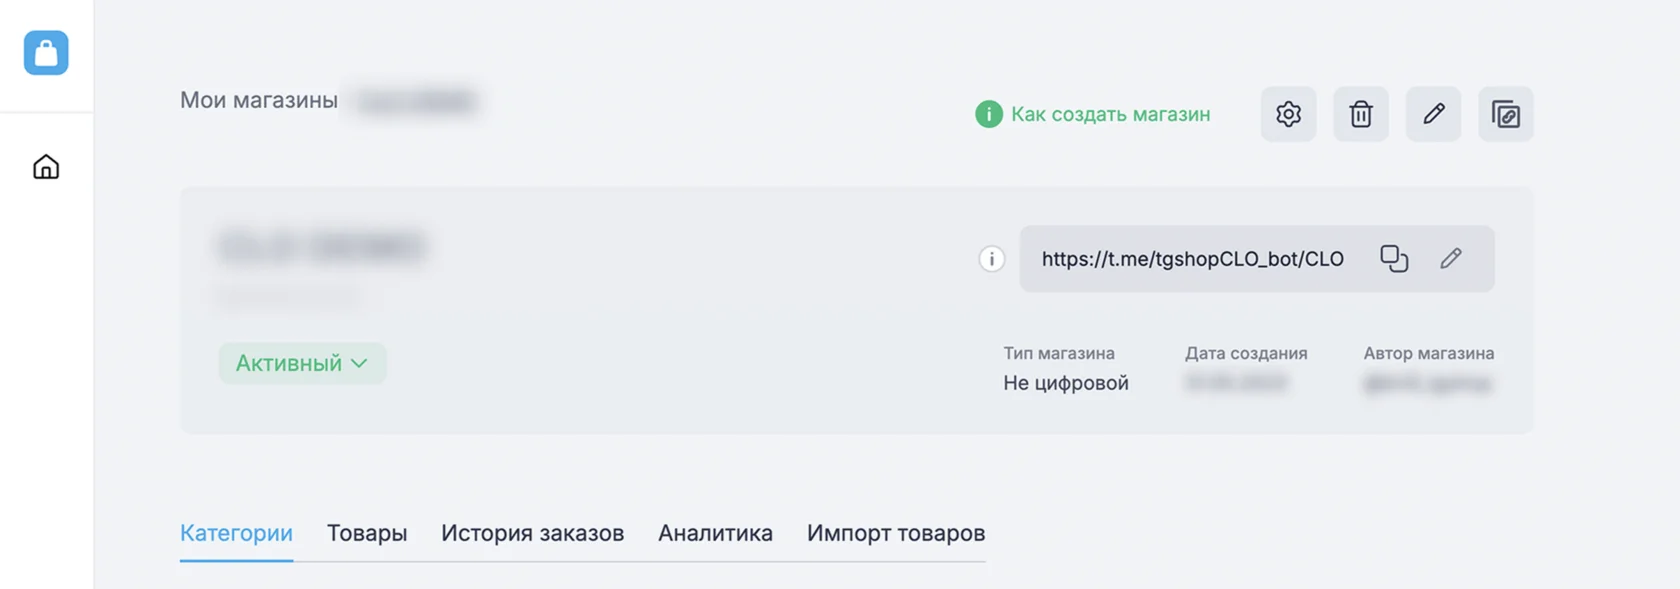Image resolution: width=1680 pixels, height=589 pixels.
Task: Select the edit store pencil icon
Action: (x=1433, y=114)
